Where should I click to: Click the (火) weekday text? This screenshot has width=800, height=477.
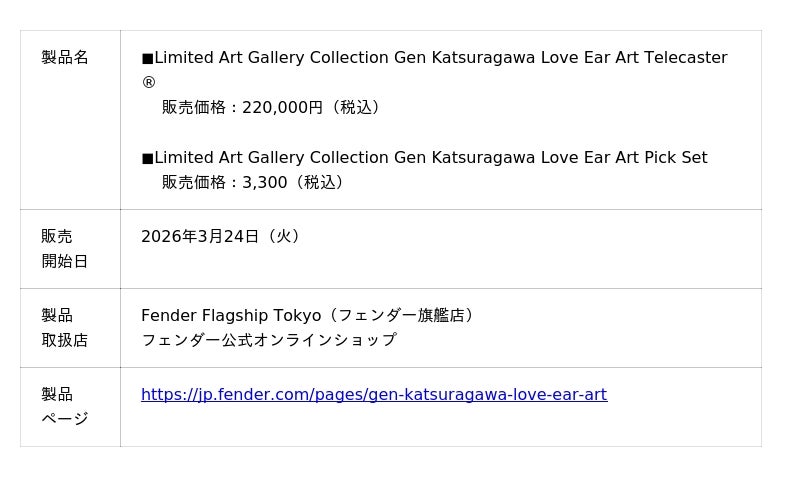(x=283, y=237)
